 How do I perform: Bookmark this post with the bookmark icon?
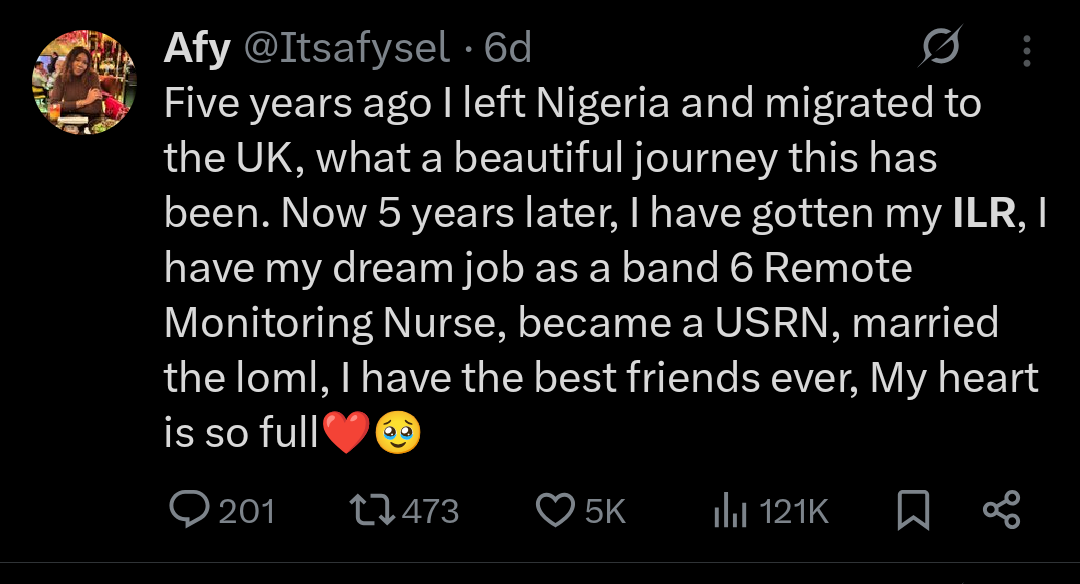point(913,512)
